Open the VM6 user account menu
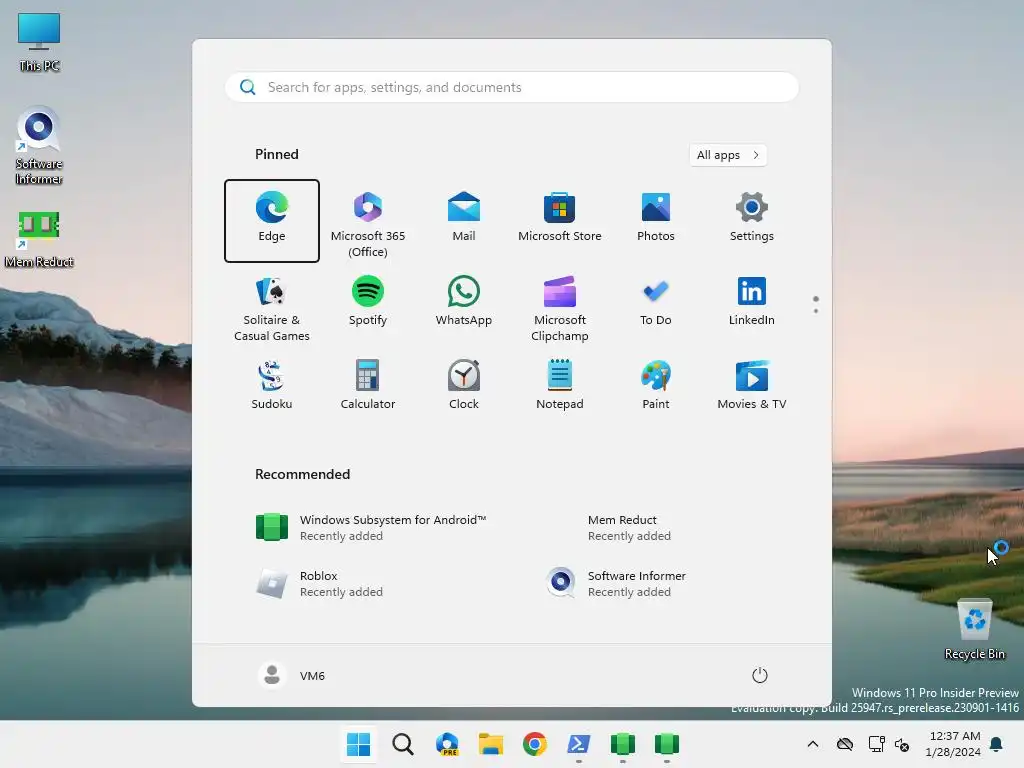This screenshot has height=768, width=1024. click(292, 675)
